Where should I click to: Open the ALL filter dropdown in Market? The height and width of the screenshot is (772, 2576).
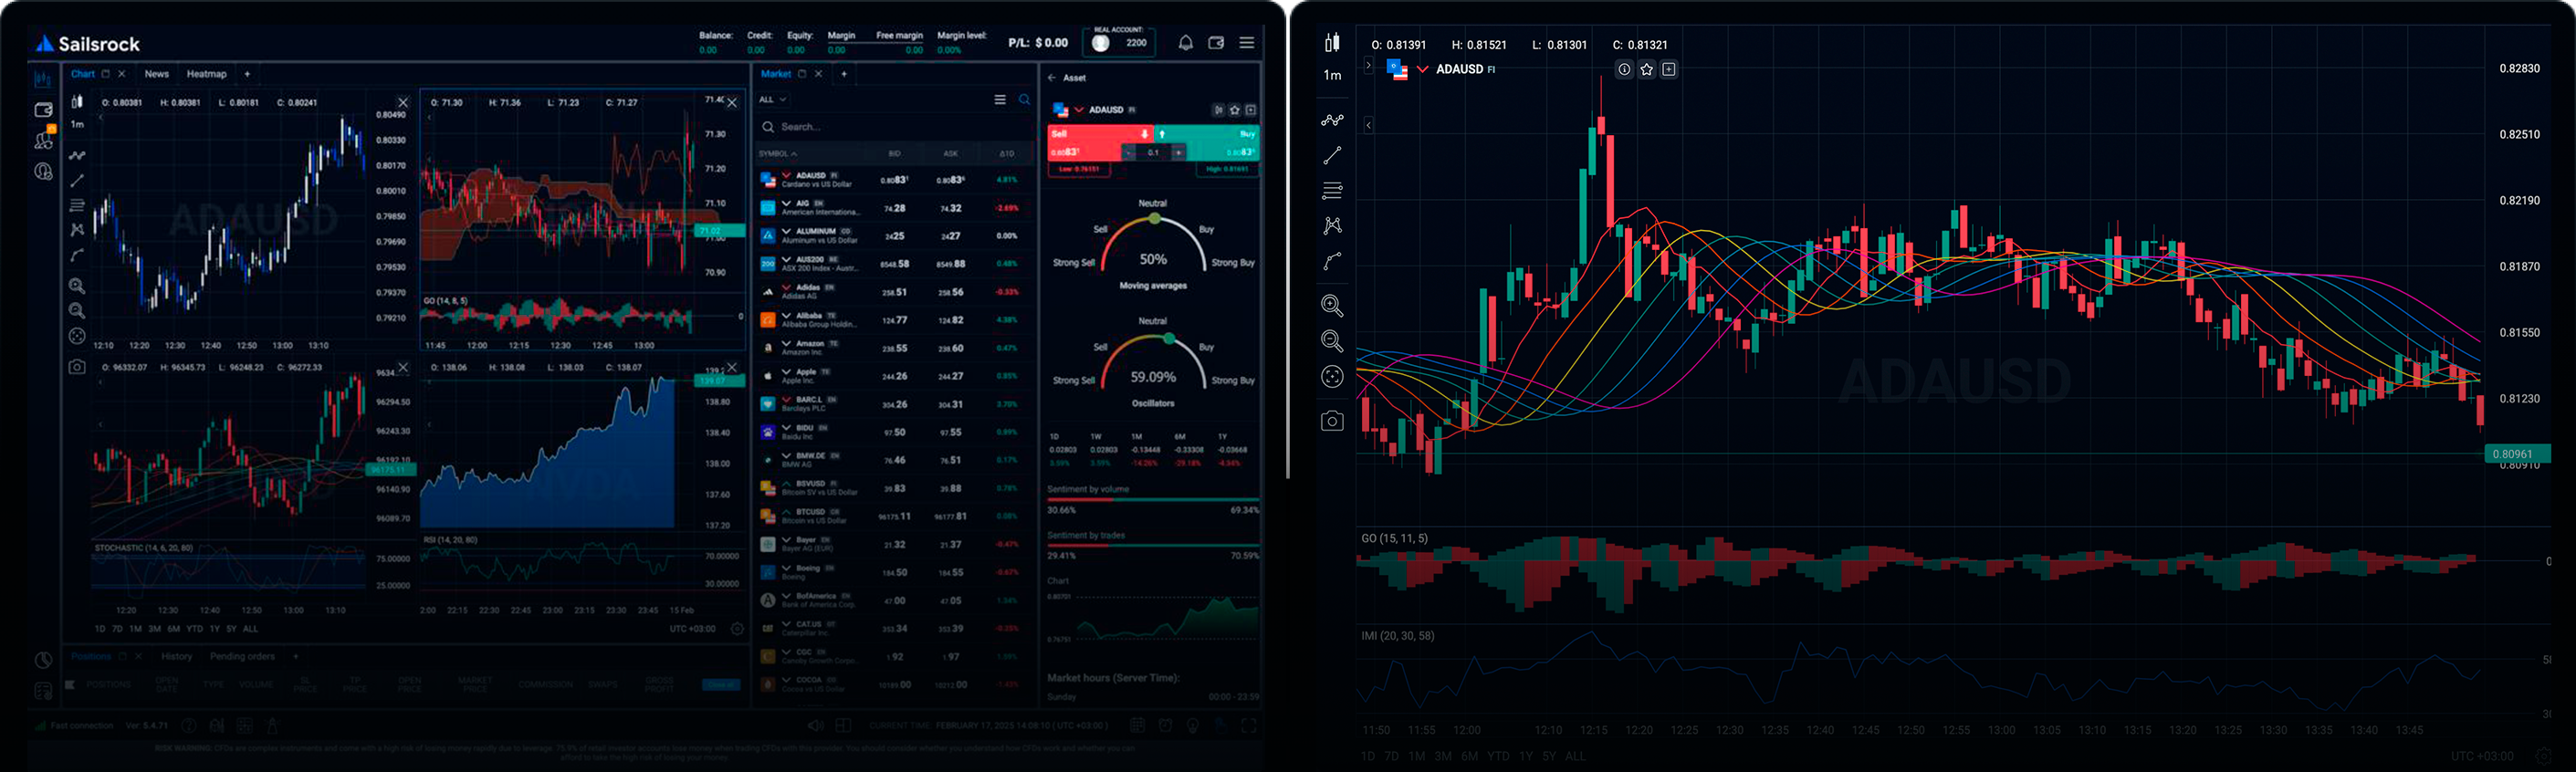click(x=772, y=100)
